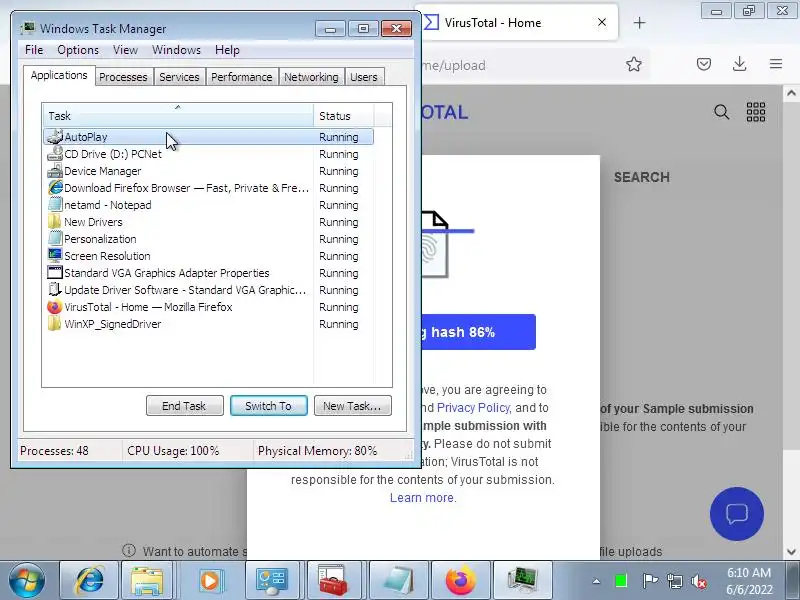Sort by the Task column header
The height and width of the screenshot is (600, 800).
[x=178, y=116]
